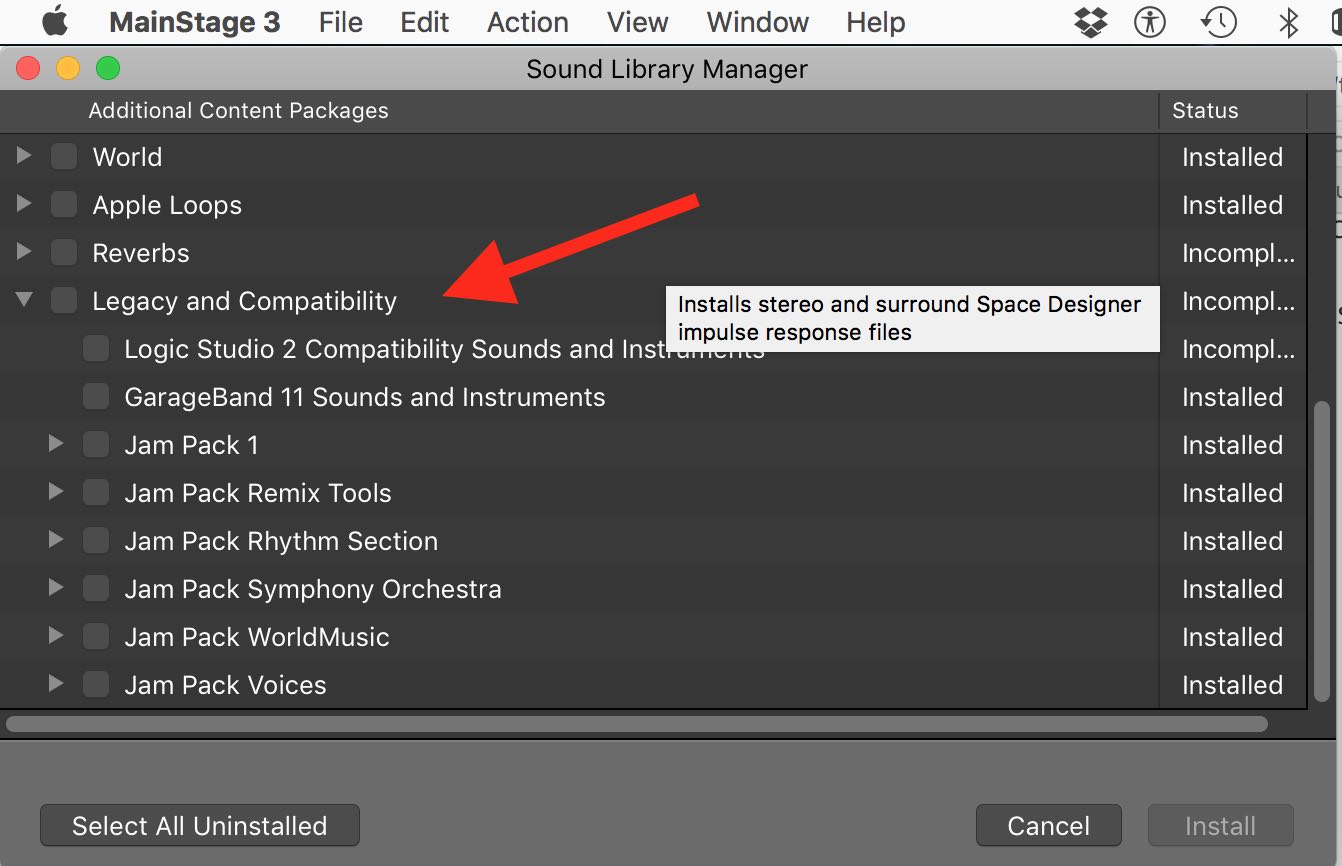
Task: Select the Legacy and Compatibility row label
Action: point(245,301)
